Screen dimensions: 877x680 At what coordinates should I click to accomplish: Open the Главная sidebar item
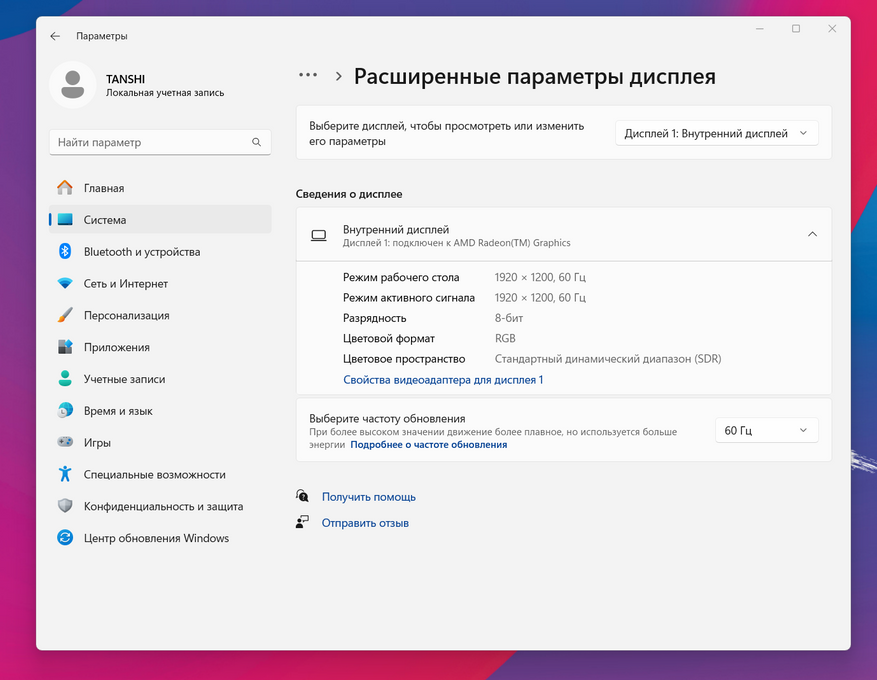[x=160, y=188]
